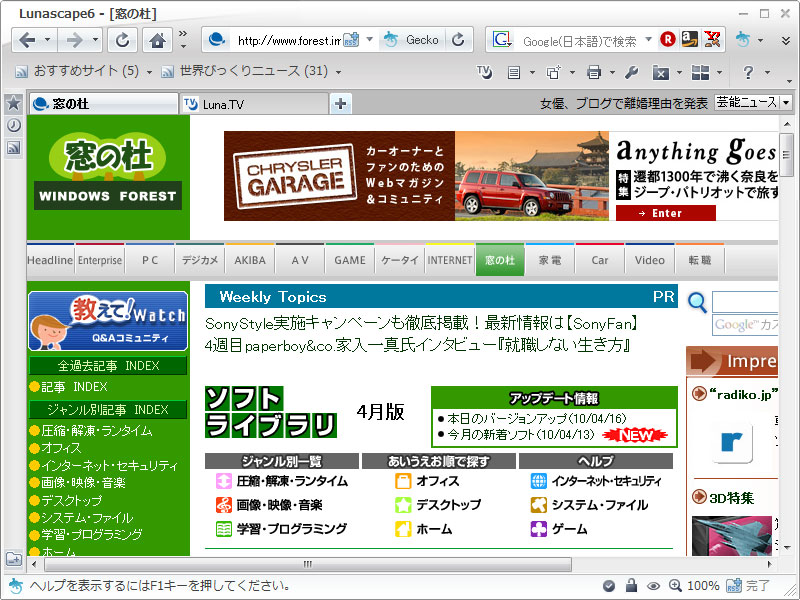Screen dimensions: 800x600
Task: Click the new window/duplicate tab icon
Action: tap(554, 72)
